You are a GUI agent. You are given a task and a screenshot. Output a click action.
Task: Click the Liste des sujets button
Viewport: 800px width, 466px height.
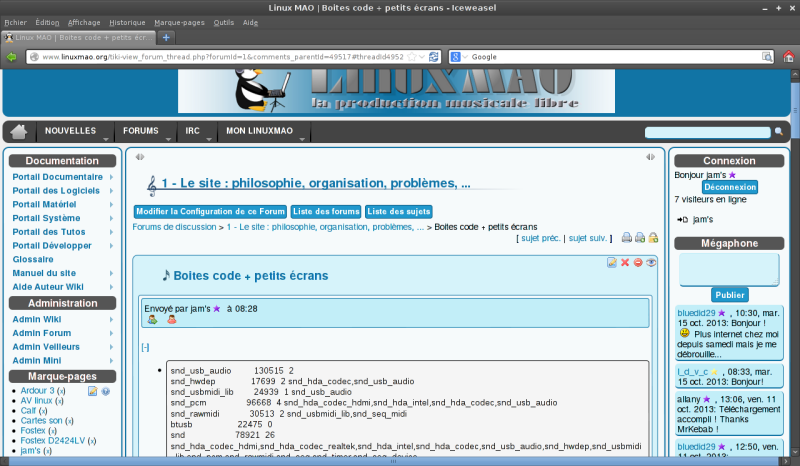pos(399,211)
